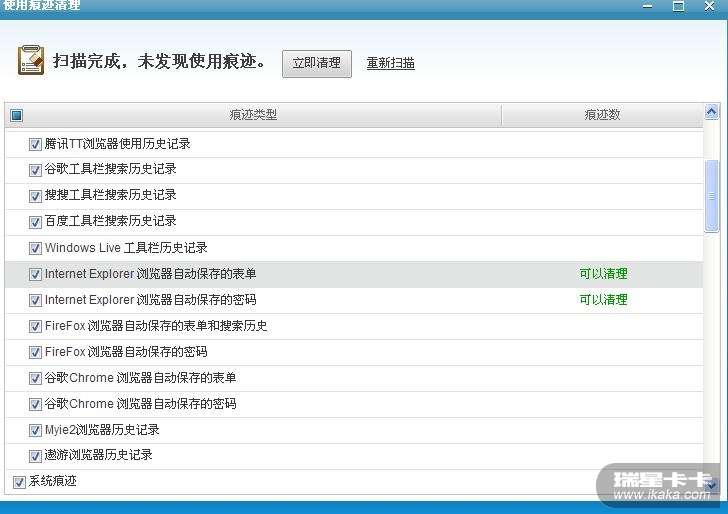This screenshot has width=728, height=514.
Task: Select the 谷歌工具栏搜索历史记录 row text
Action: tap(110, 169)
